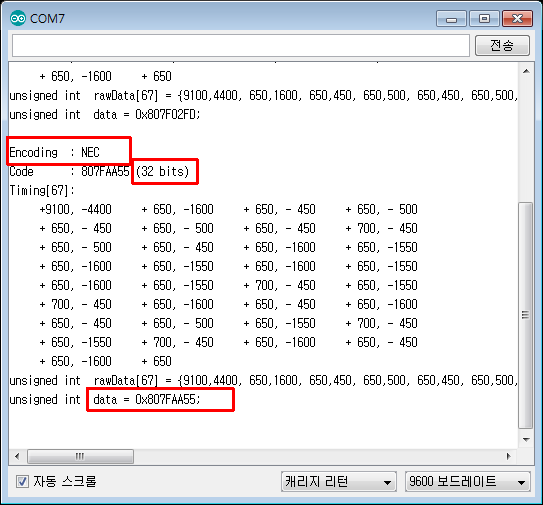The height and width of the screenshot is (505, 543).
Task: Toggle the 자동 스크롤 autoscroll checkbox
Action: pyautogui.click(x=22, y=481)
